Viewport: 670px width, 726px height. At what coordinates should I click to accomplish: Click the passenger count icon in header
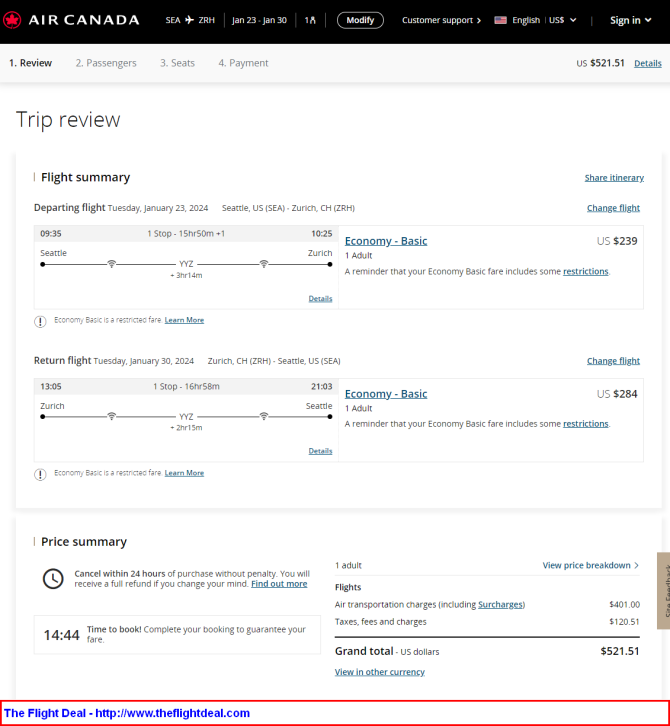(310, 20)
